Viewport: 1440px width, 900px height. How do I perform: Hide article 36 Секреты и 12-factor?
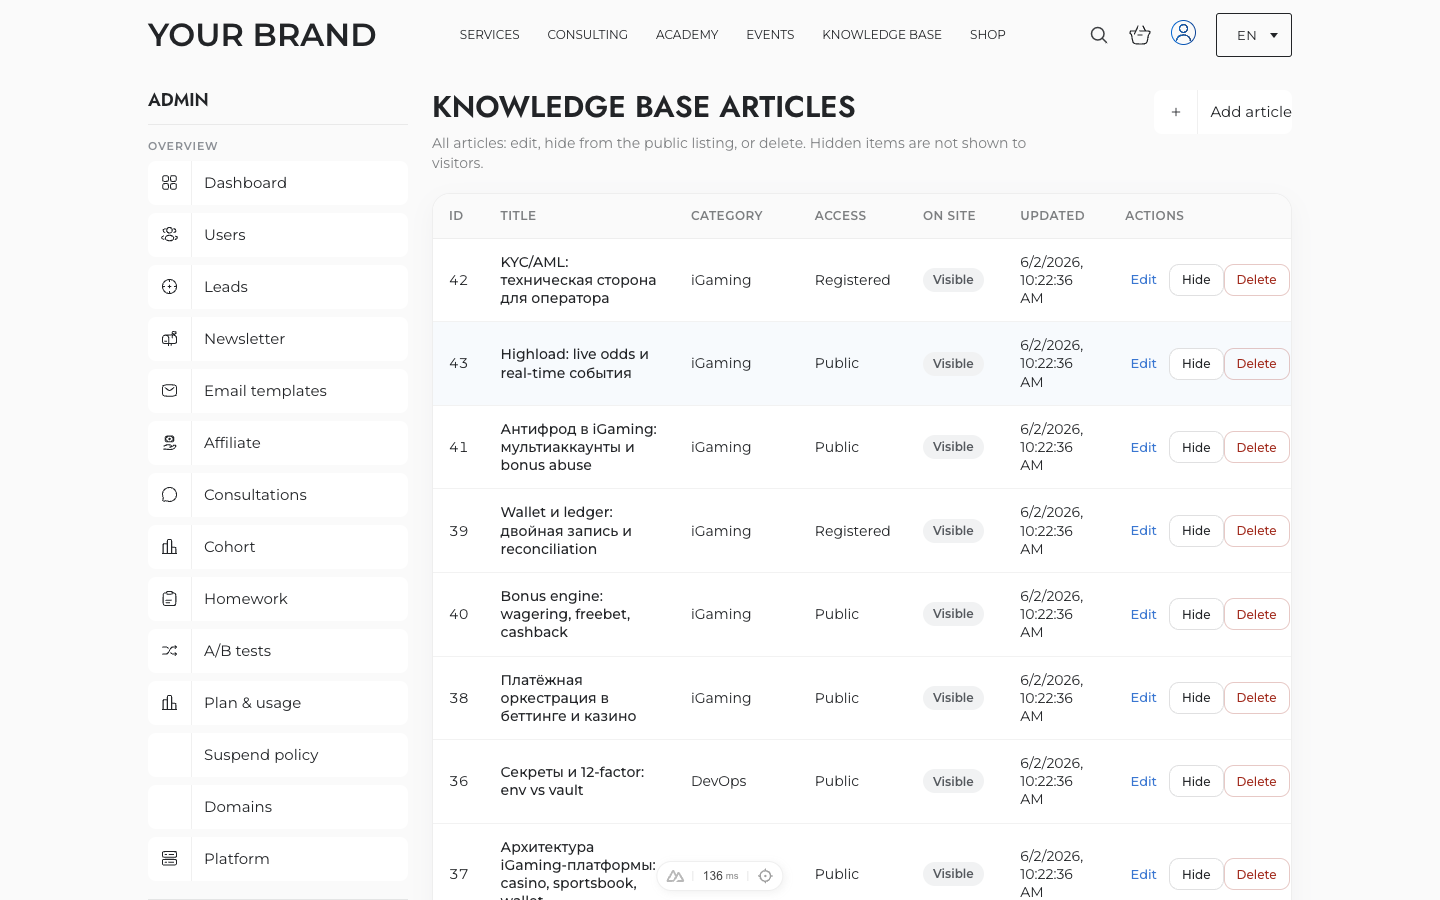point(1196,782)
